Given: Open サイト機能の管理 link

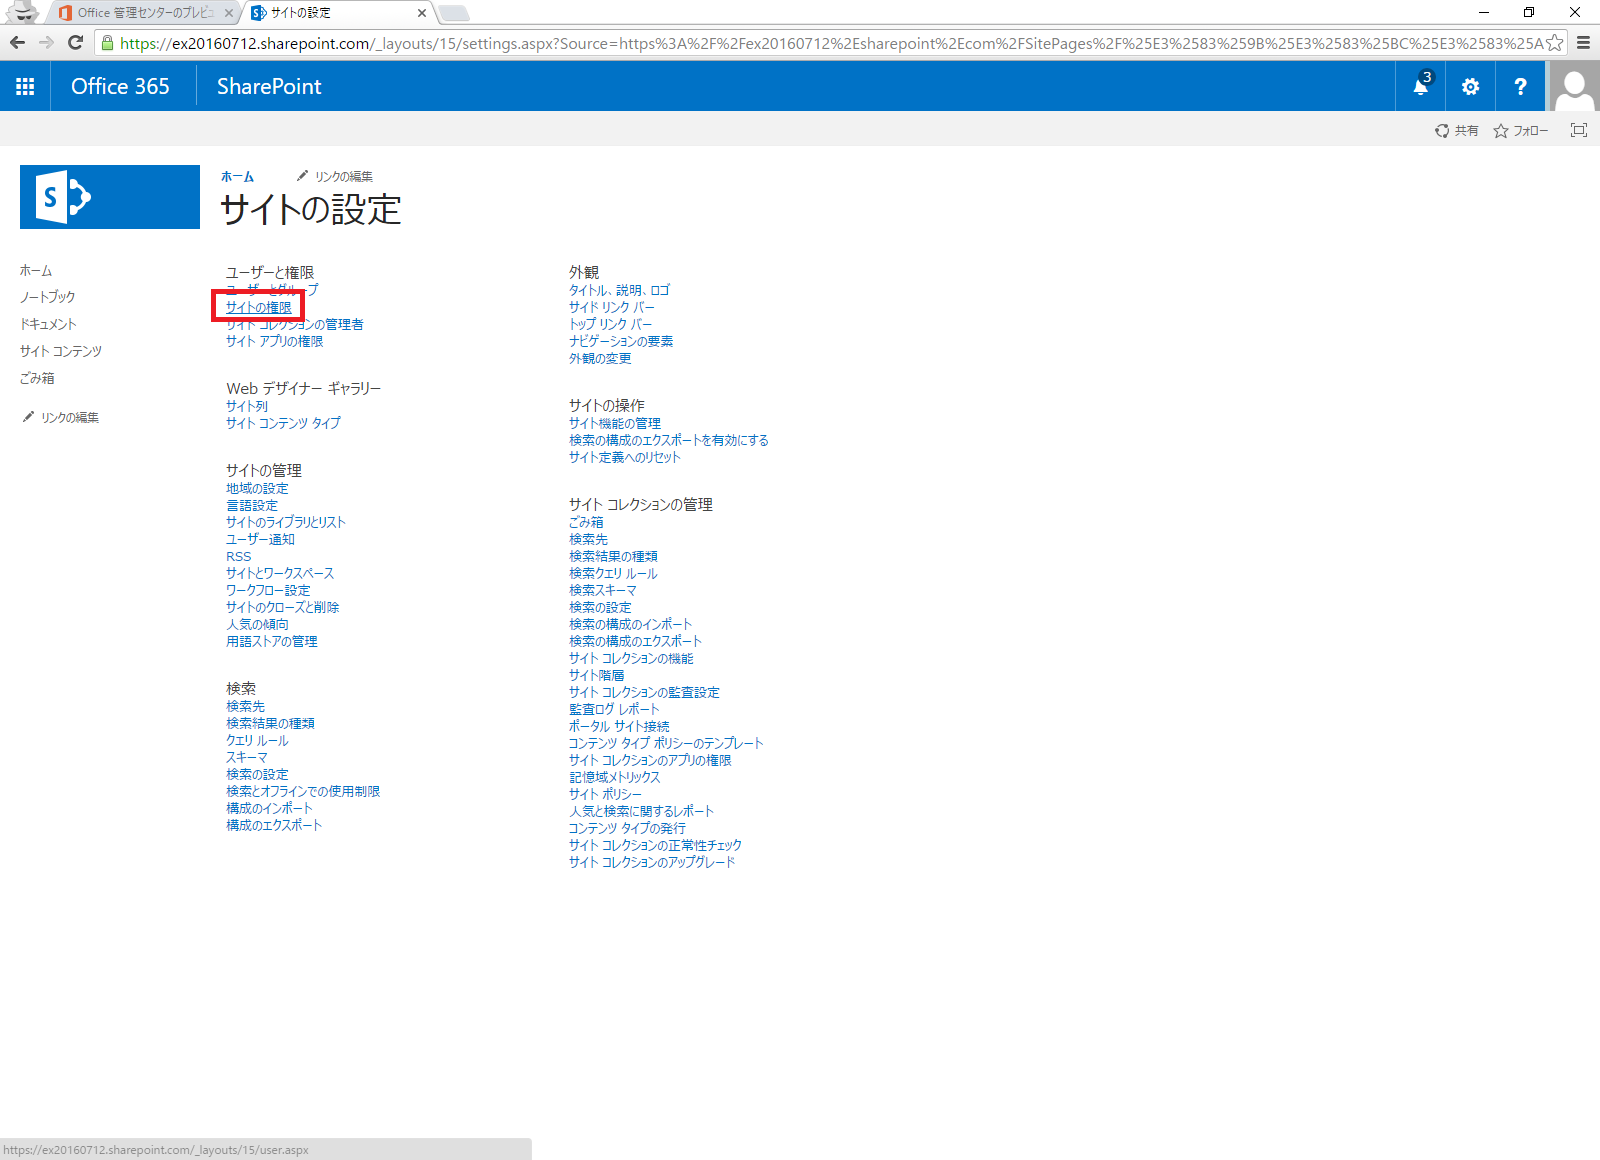Looking at the screenshot, I should click(x=615, y=423).
